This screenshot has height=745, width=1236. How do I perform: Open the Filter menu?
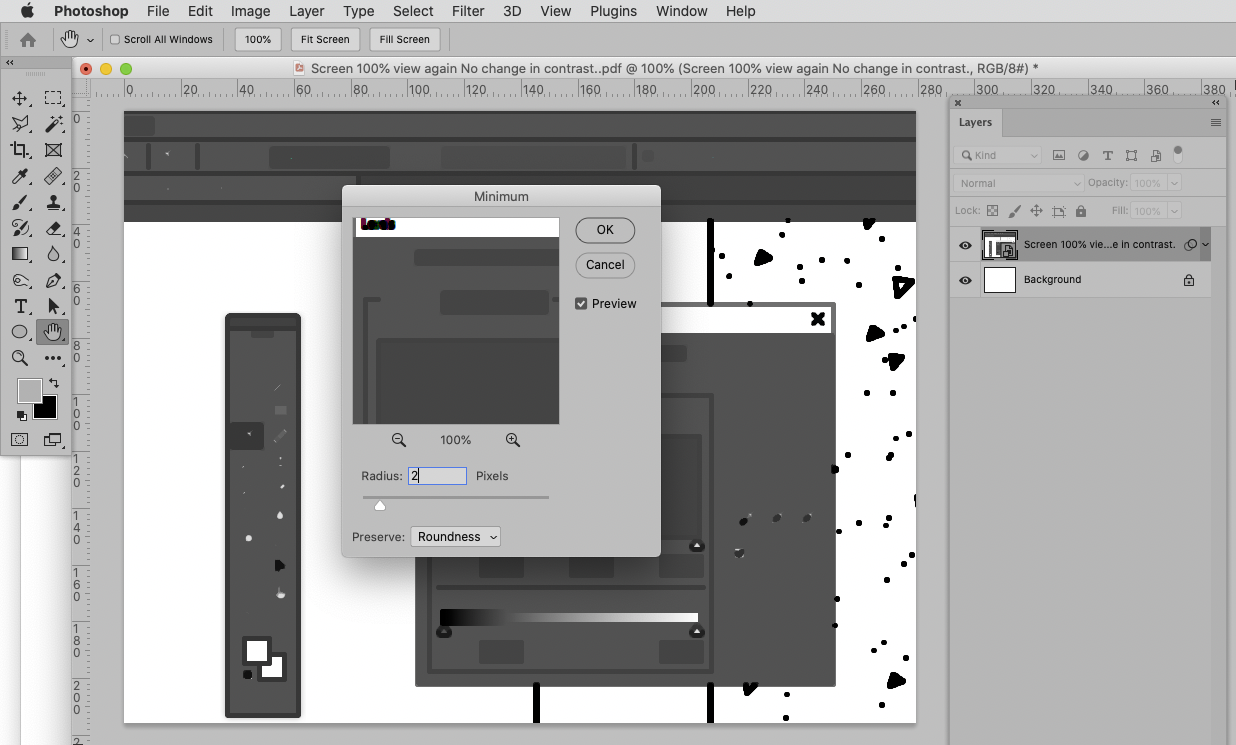point(468,11)
